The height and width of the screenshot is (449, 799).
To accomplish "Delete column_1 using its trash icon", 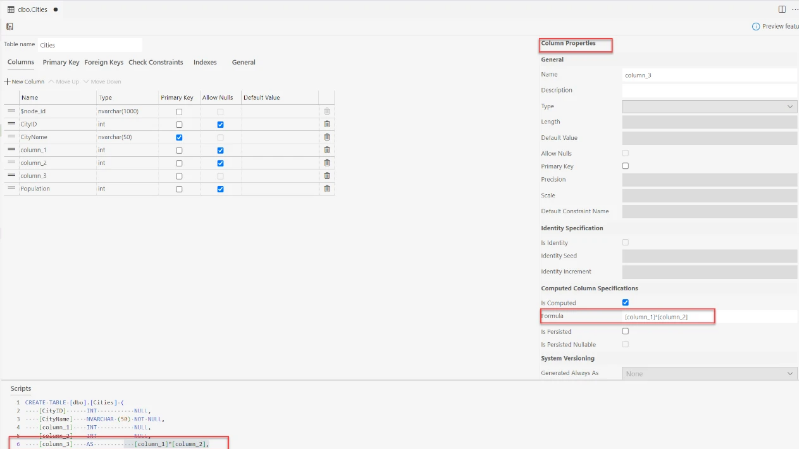I will click(327, 150).
